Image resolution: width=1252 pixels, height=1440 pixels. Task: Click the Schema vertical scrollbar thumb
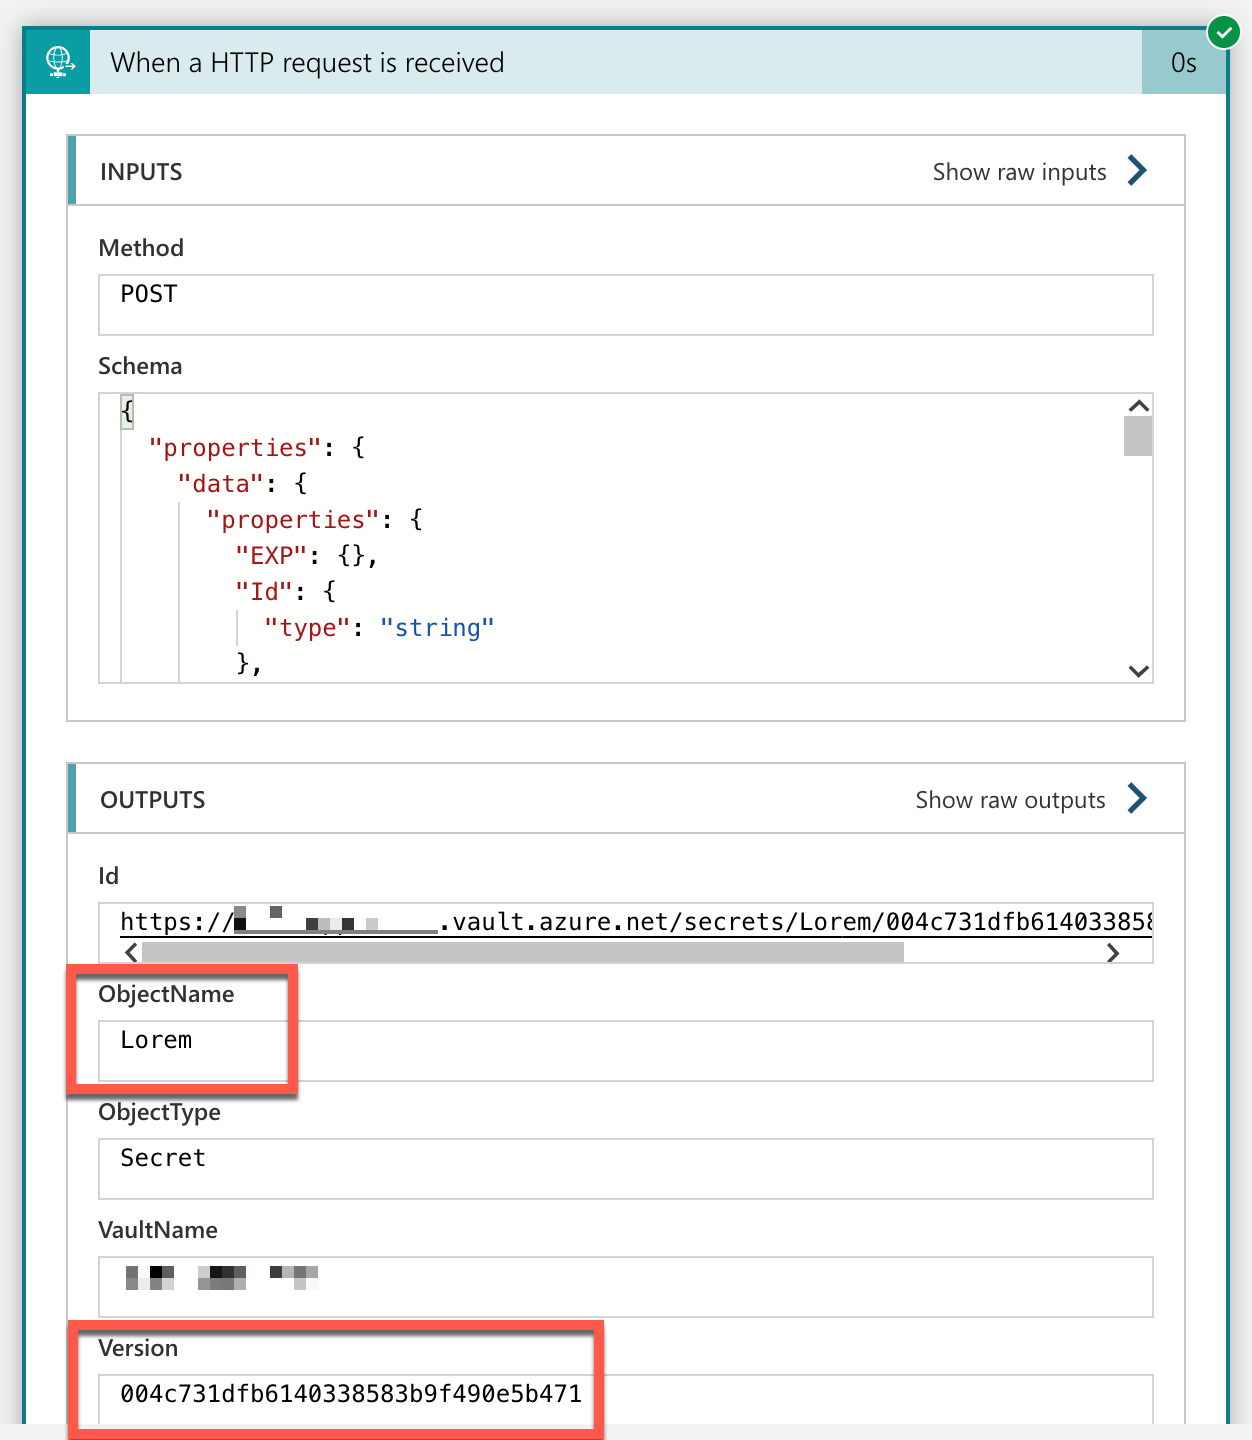point(1138,436)
